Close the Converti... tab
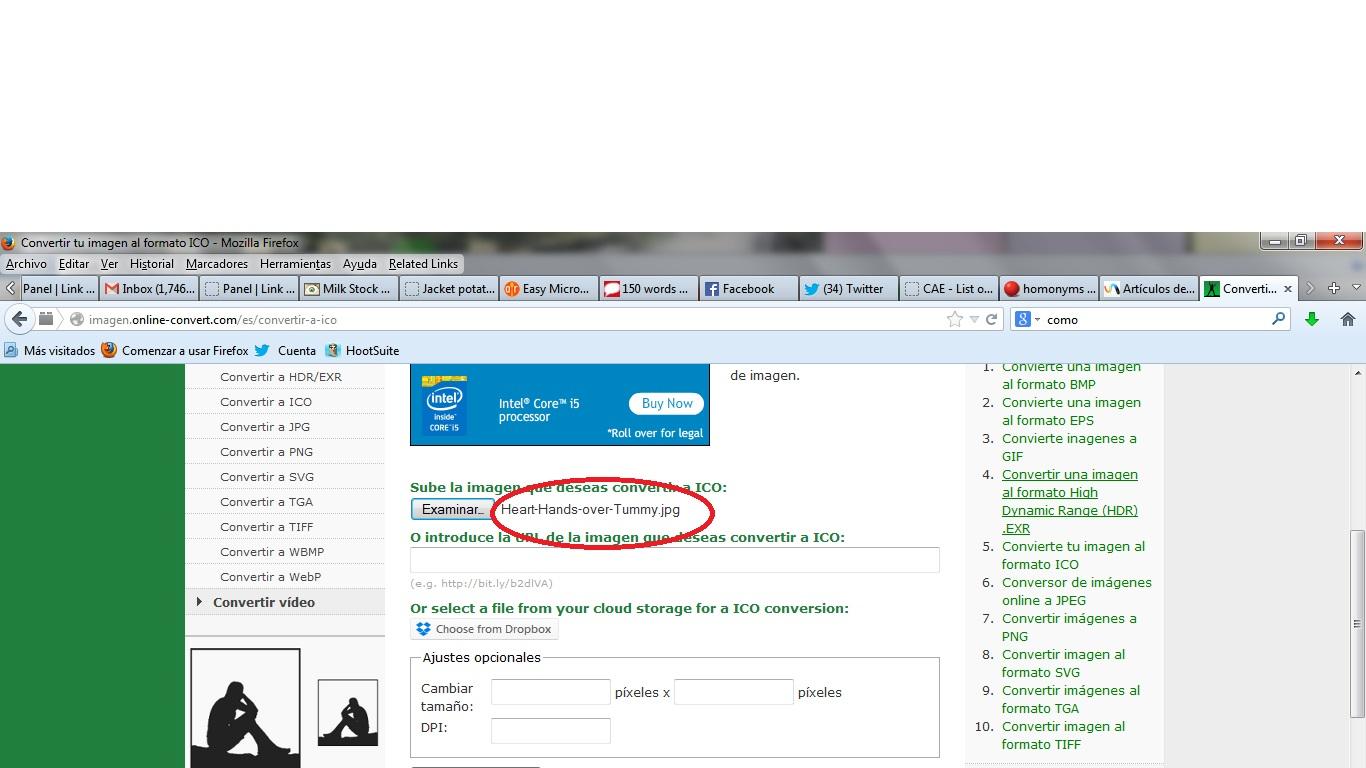The width and height of the screenshot is (1366, 768). point(1288,289)
